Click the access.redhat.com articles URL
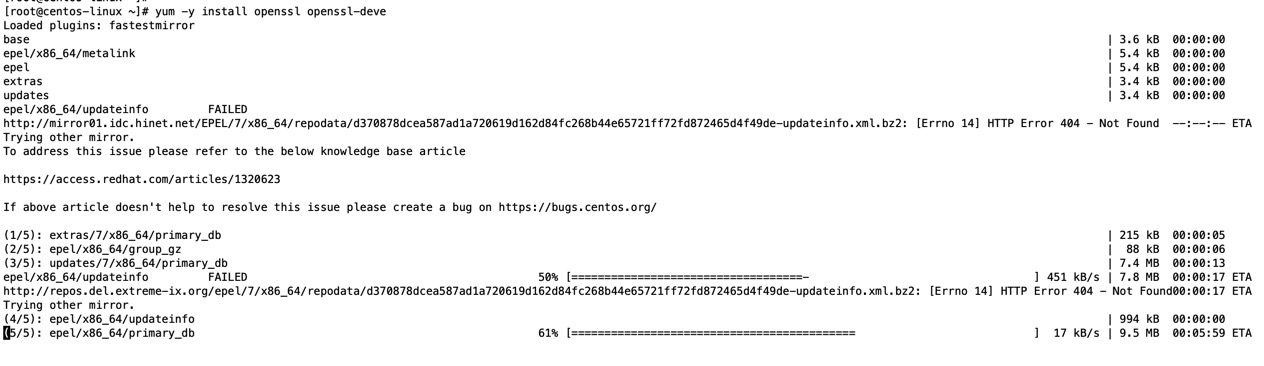 pyautogui.click(x=142, y=179)
